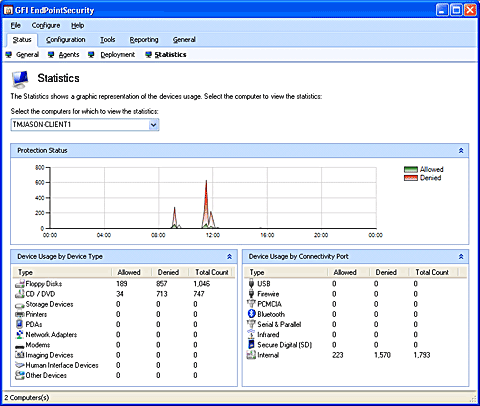Open the General status sub-view
The height and width of the screenshot is (406, 480).
click(28, 55)
